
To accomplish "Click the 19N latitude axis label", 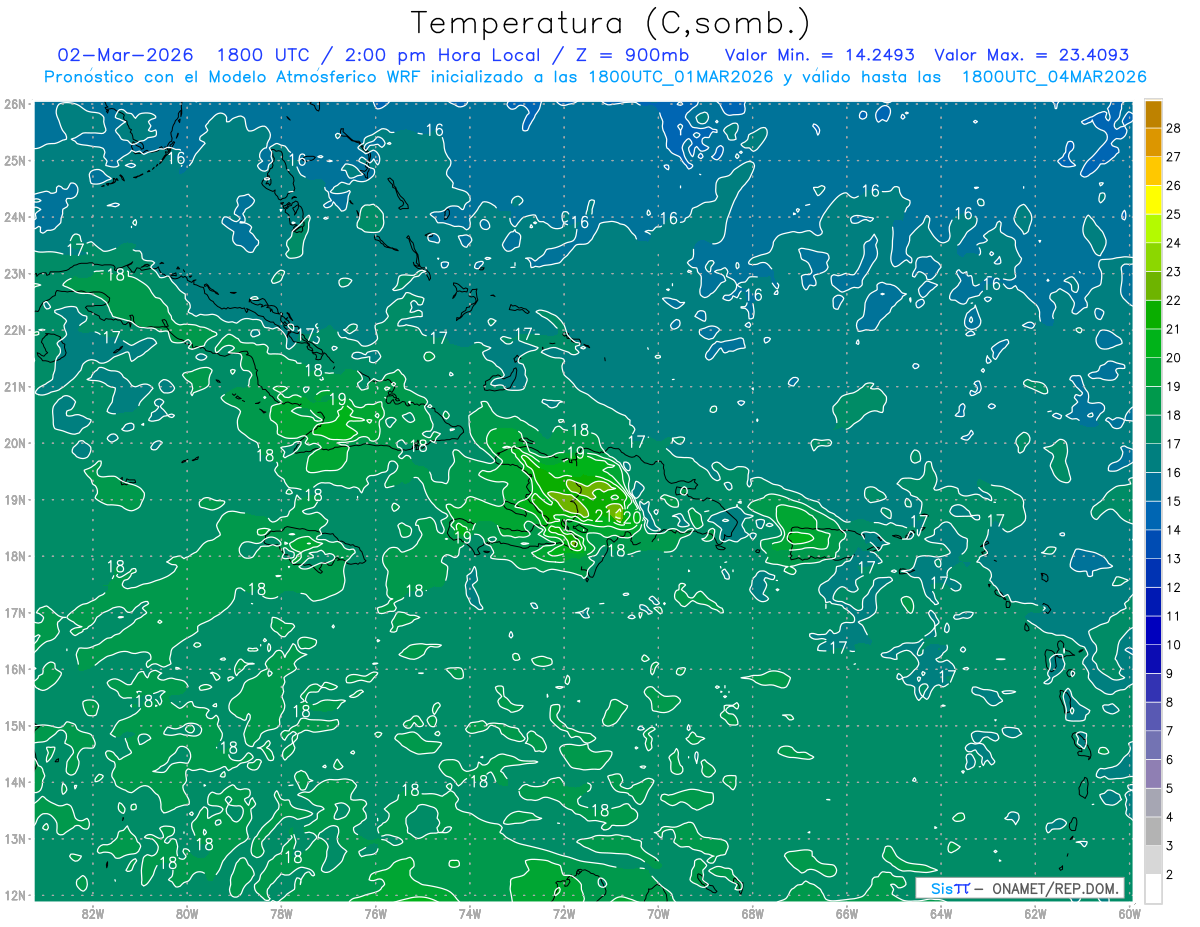I will click(x=14, y=500).
